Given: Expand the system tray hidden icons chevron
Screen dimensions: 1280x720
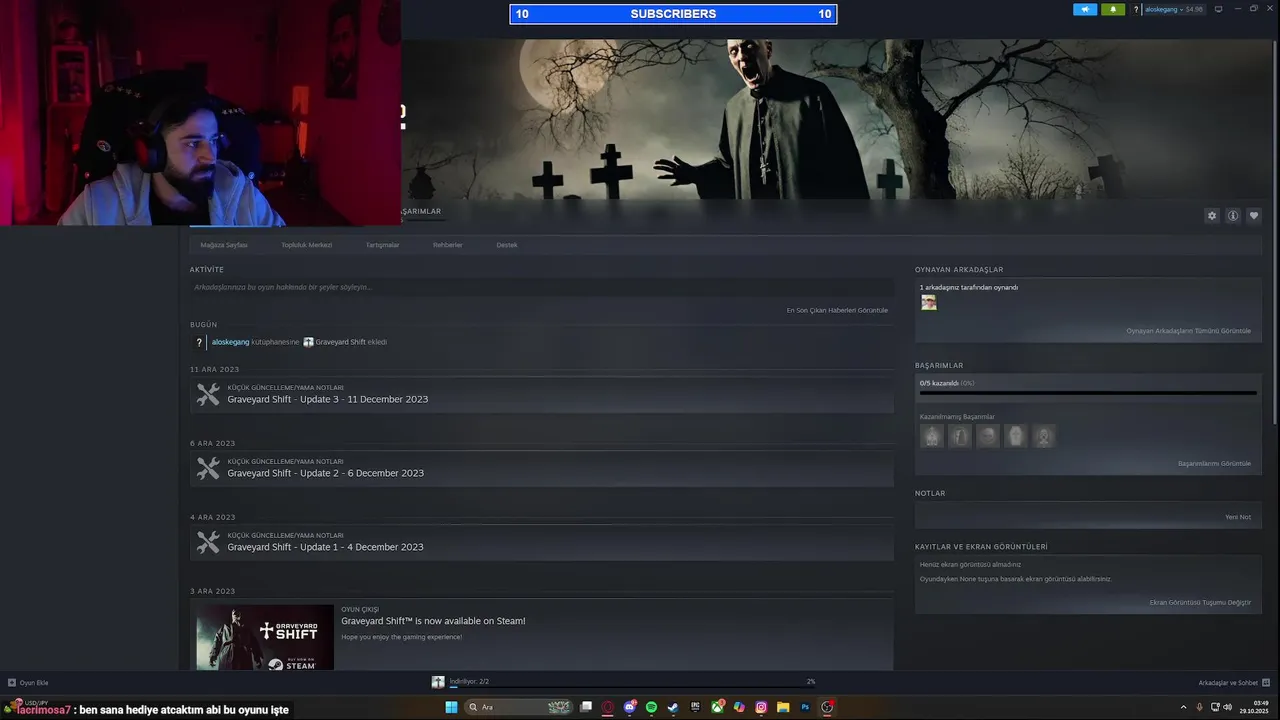Looking at the screenshot, I should [1185, 707].
